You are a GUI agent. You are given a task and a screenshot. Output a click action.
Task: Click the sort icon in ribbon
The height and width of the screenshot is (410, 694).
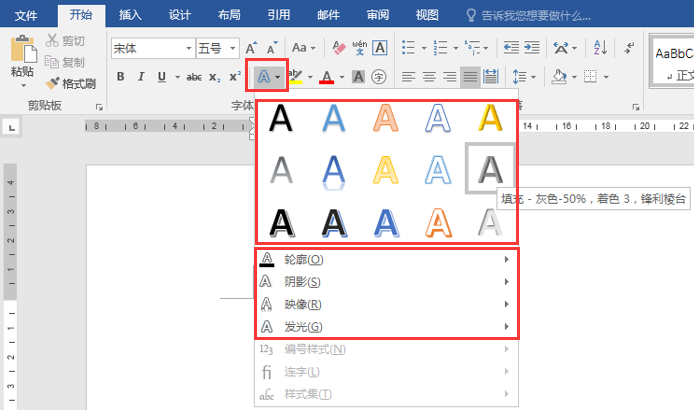pyautogui.click(x=600, y=48)
